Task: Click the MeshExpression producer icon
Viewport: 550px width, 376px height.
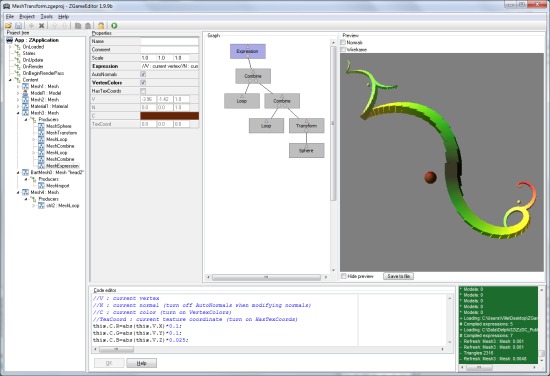Action: point(41,166)
